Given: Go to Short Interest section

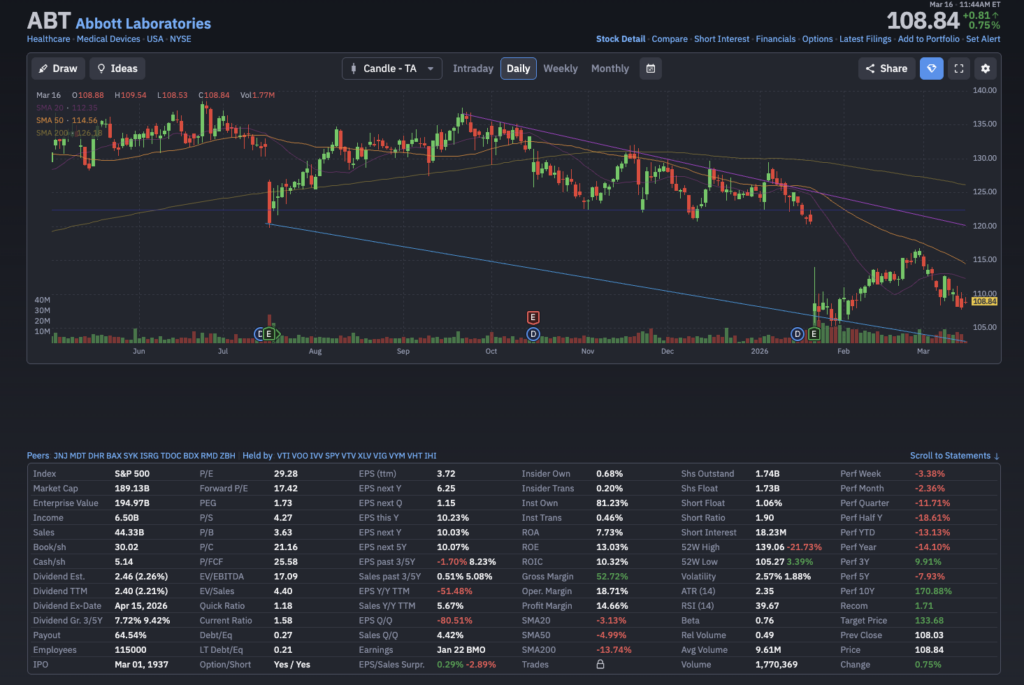Looking at the screenshot, I should [x=721, y=39].
